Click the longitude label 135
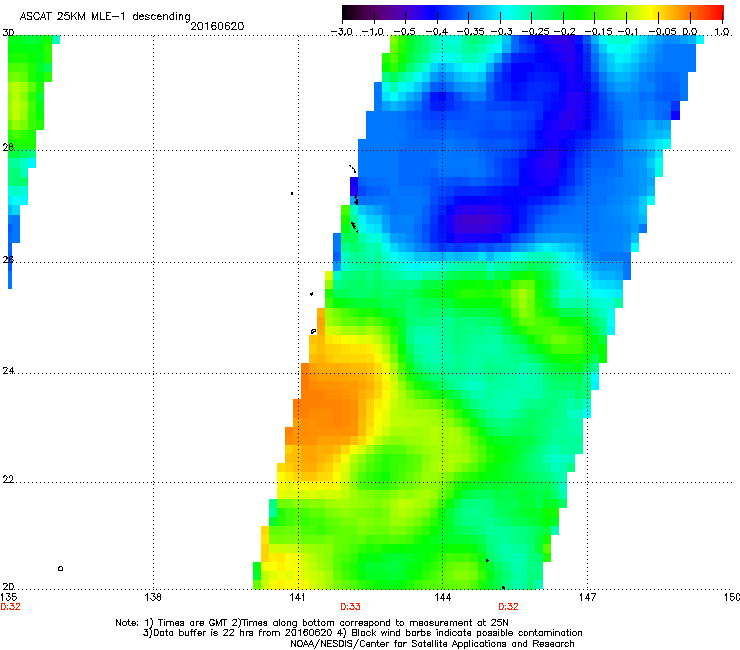The image size is (740, 650). coord(9,597)
